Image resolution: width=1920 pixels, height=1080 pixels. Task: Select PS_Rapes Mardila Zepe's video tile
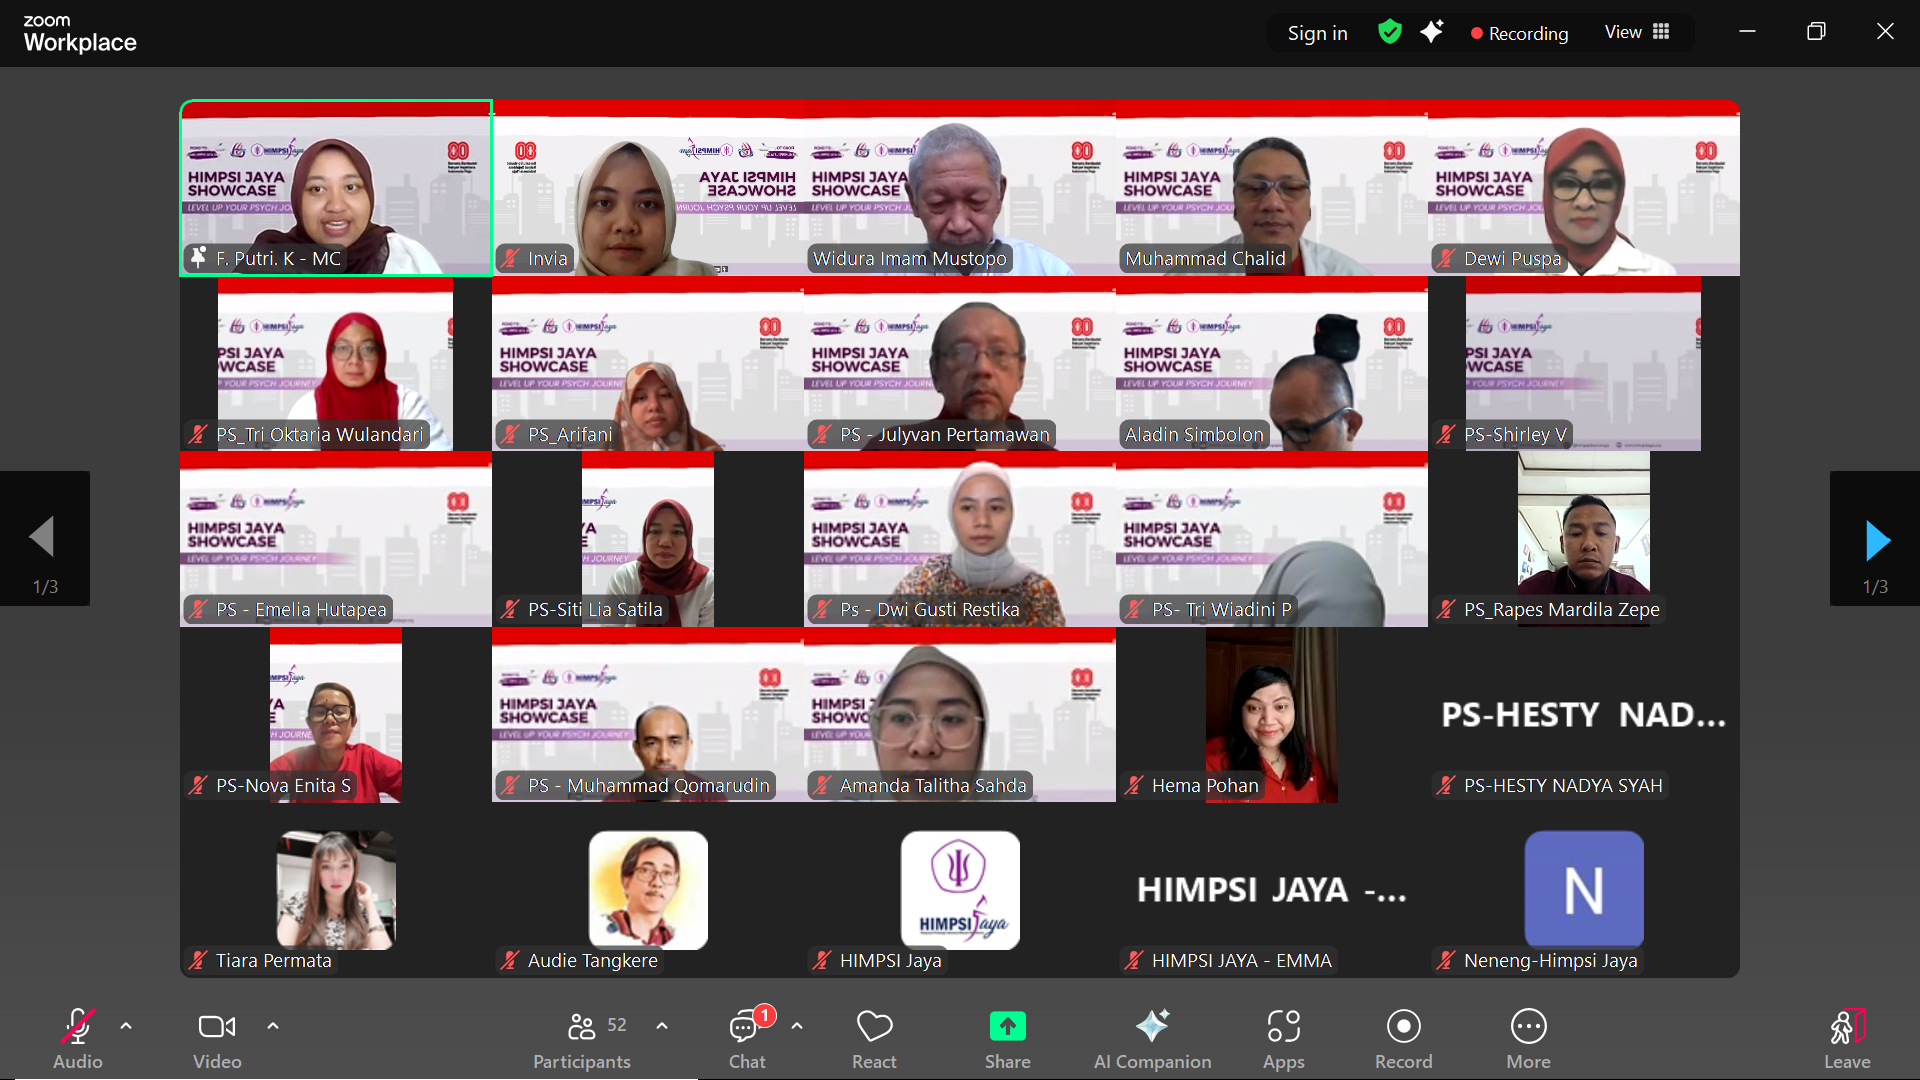pos(1584,539)
